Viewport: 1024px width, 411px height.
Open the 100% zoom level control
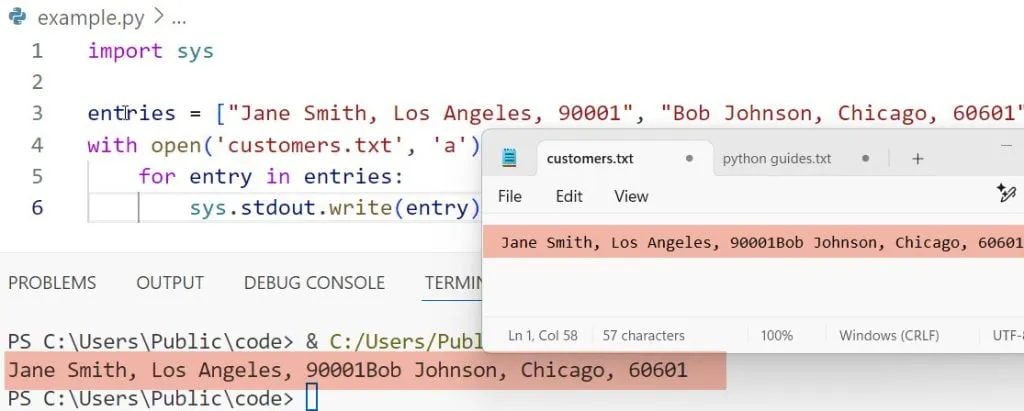[x=776, y=335]
